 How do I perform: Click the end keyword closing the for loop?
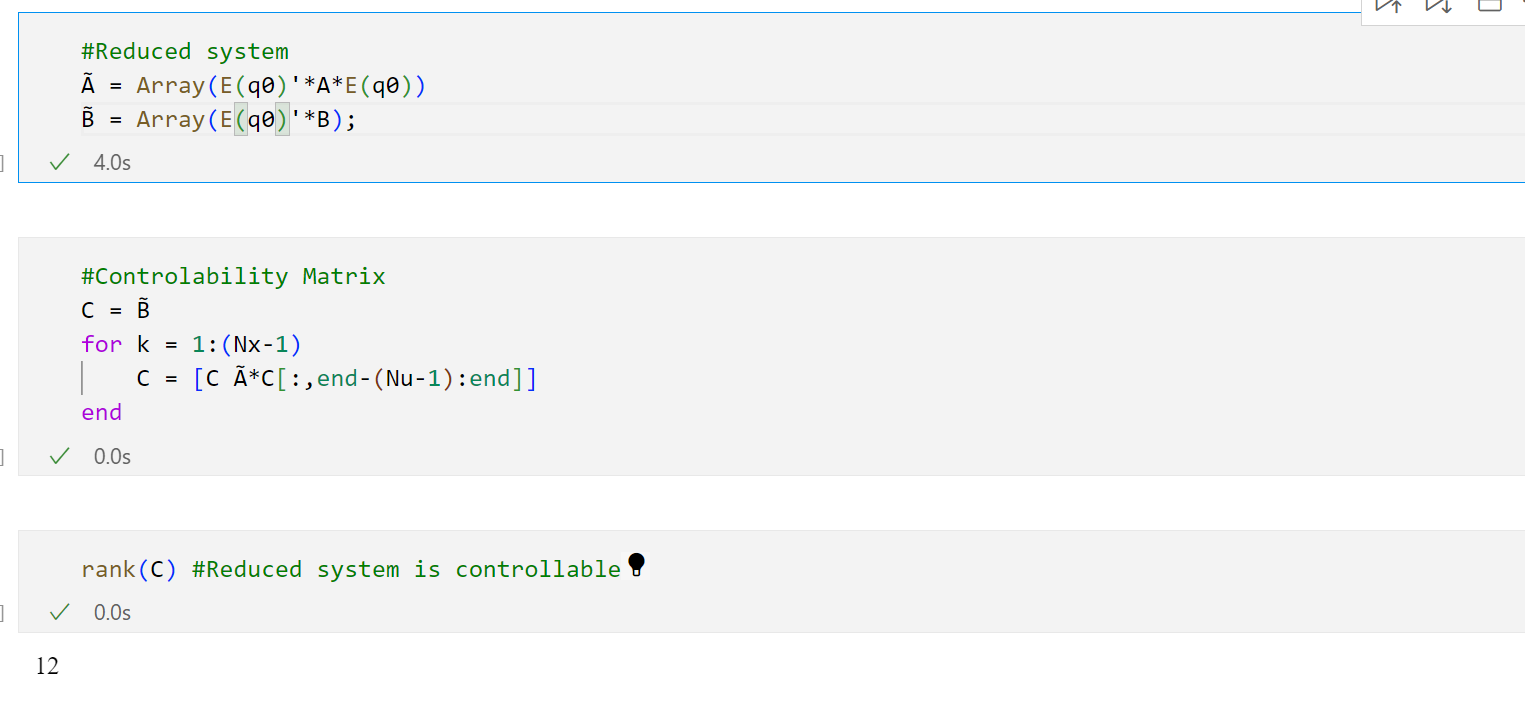click(x=102, y=413)
